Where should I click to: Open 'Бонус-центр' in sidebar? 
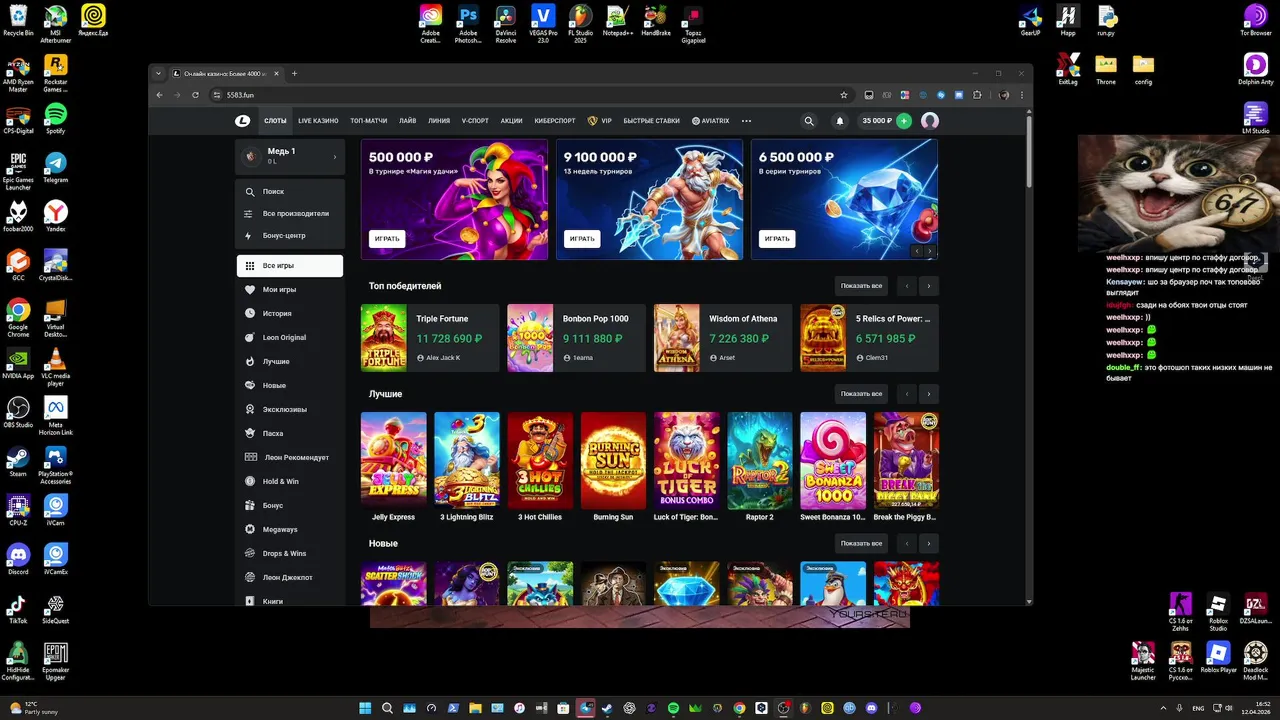[x=290, y=235]
